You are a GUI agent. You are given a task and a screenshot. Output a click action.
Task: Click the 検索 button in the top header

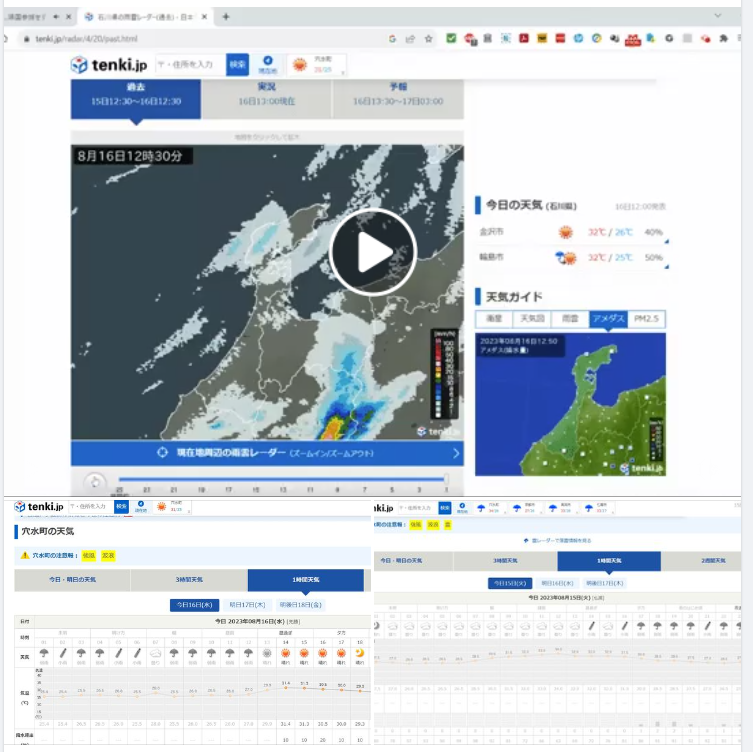(x=237, y=64)
